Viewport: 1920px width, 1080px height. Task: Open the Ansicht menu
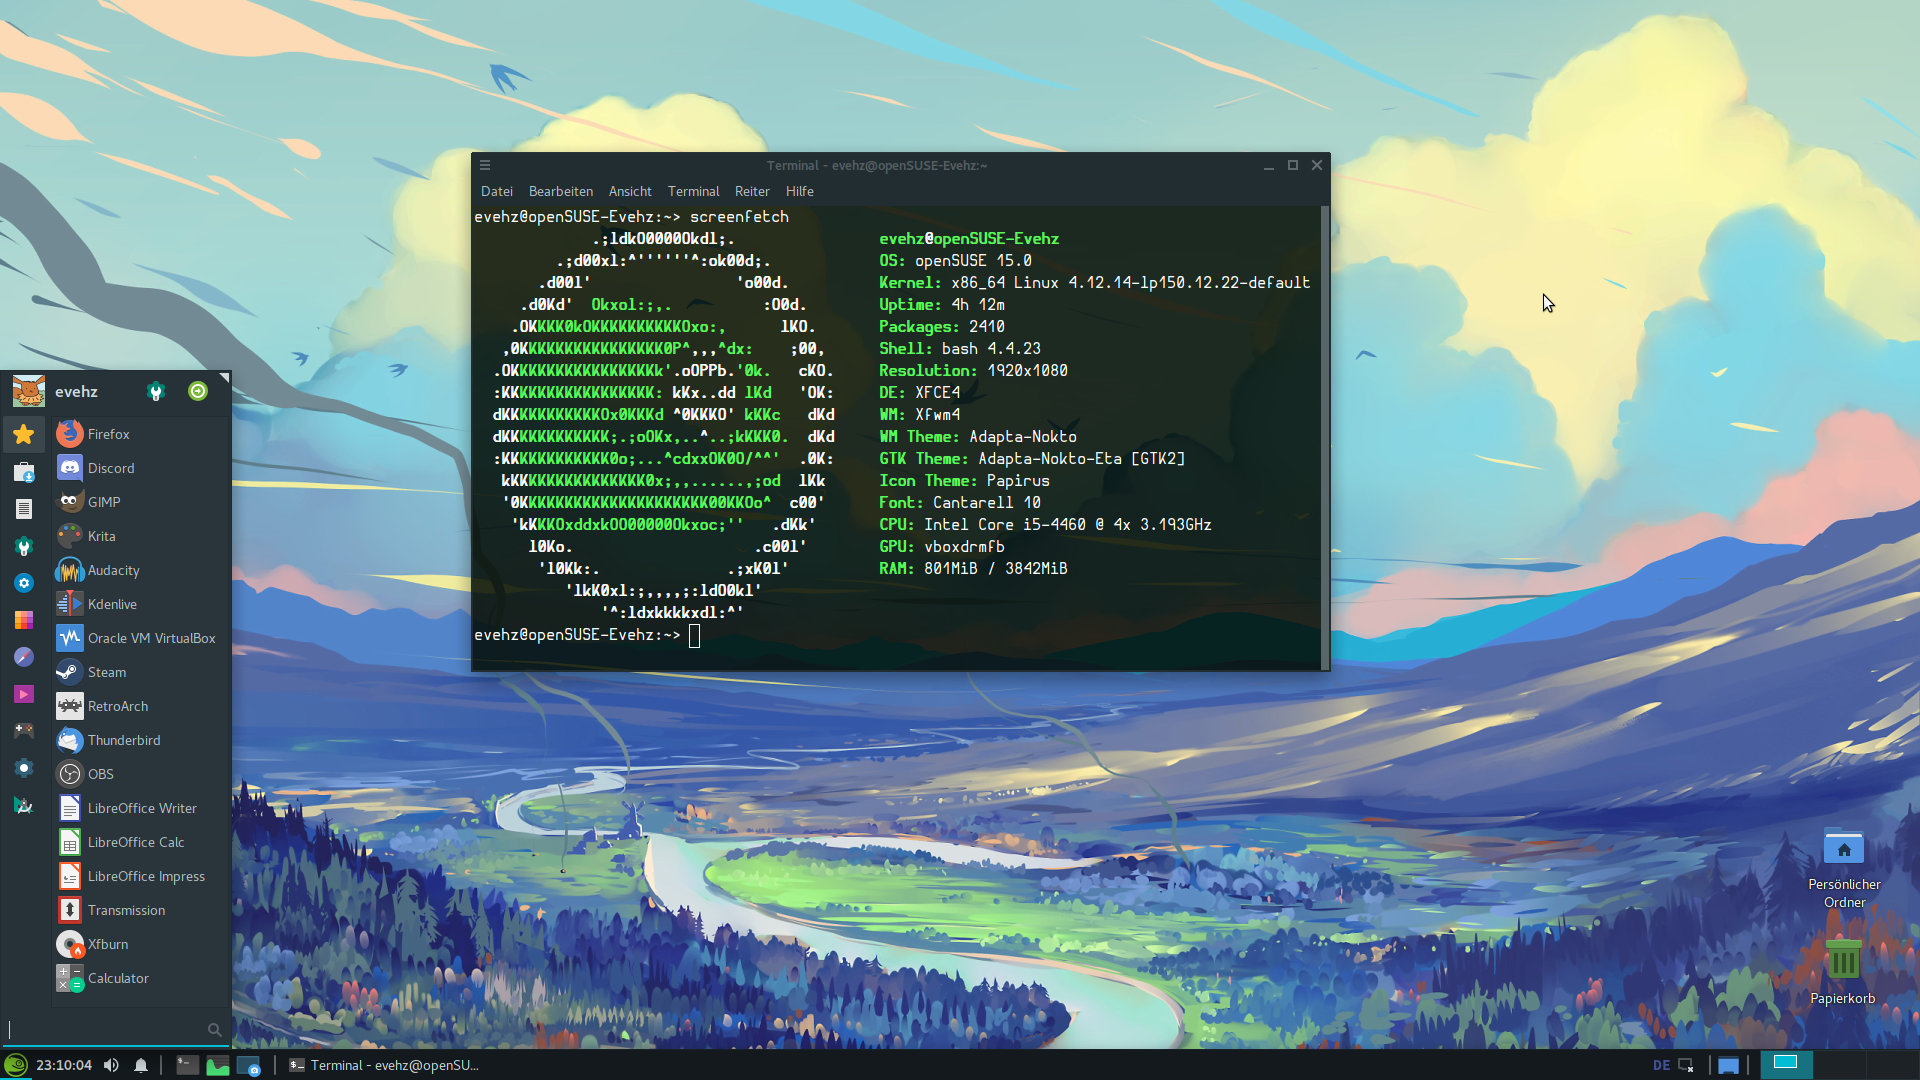630,191
